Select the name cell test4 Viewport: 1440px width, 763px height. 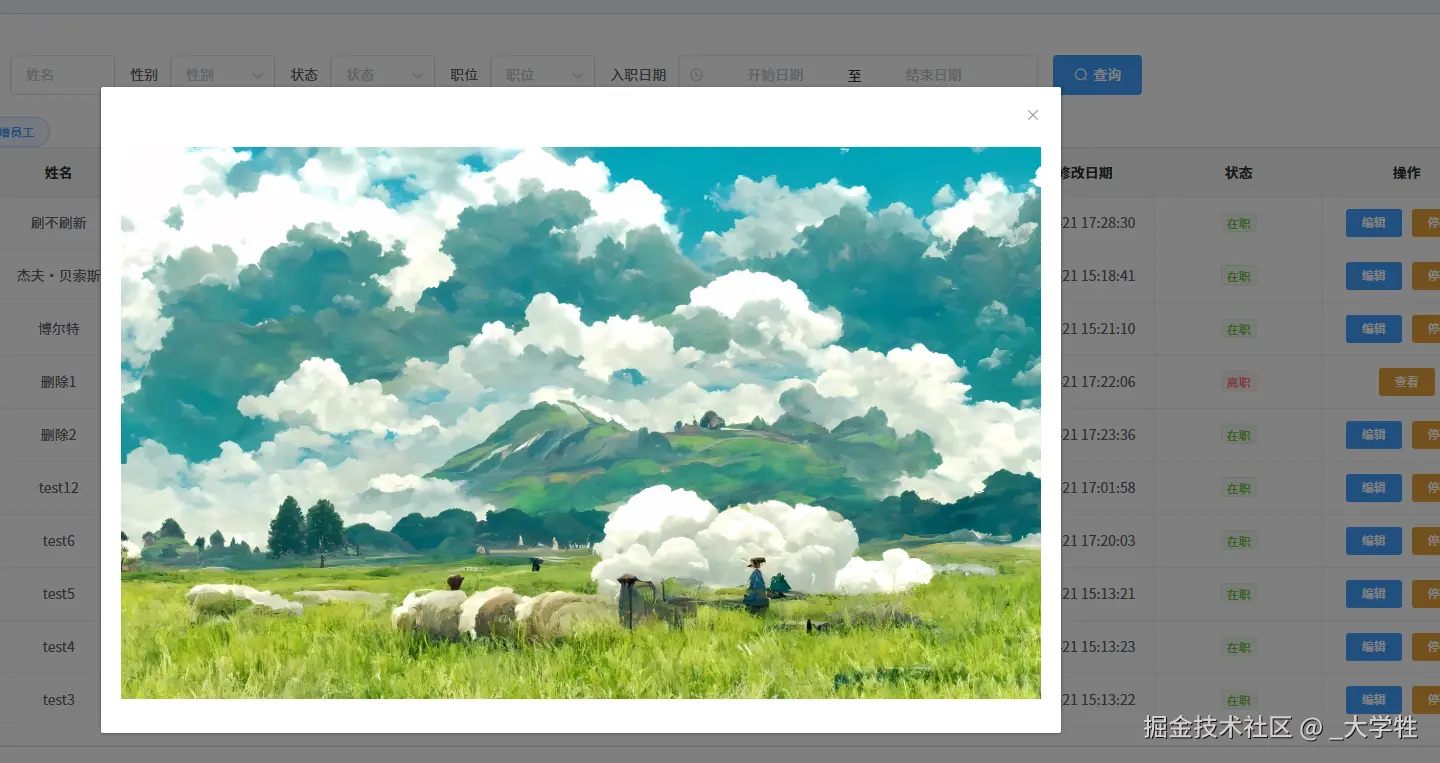click(x=59, y=647)
